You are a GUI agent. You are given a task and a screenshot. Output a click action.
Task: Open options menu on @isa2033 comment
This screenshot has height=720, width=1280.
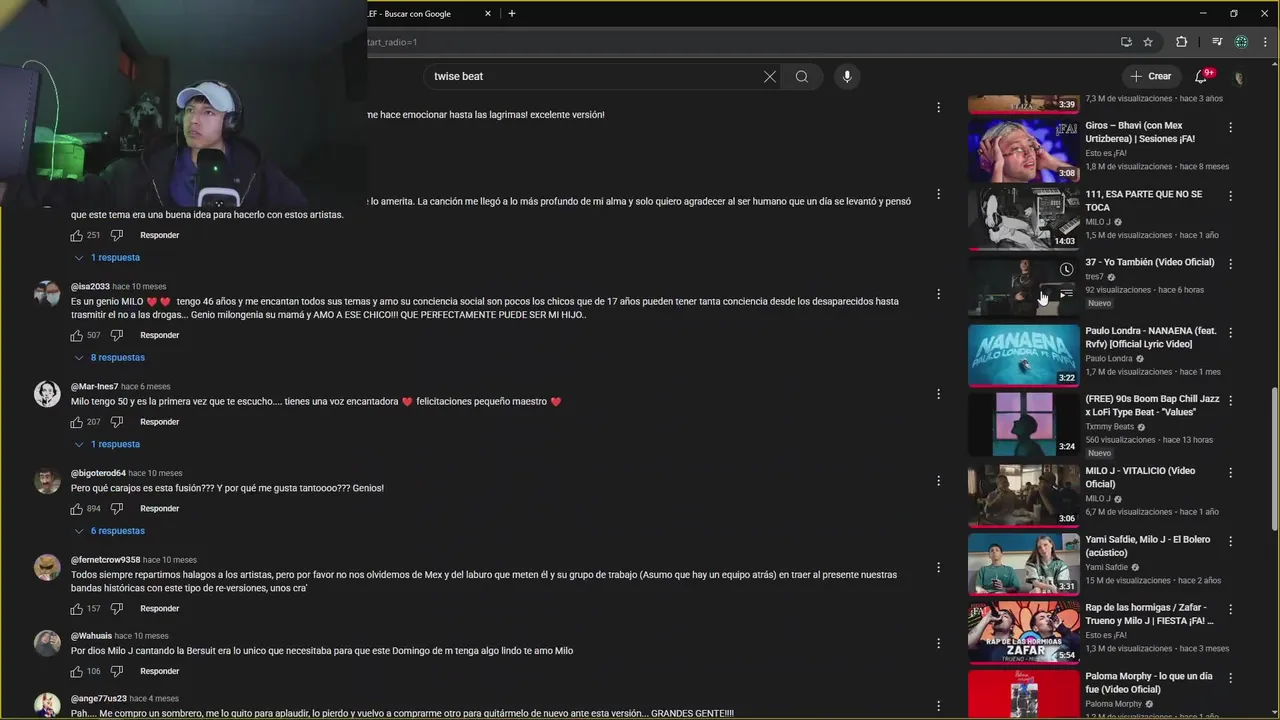(938, 294)
